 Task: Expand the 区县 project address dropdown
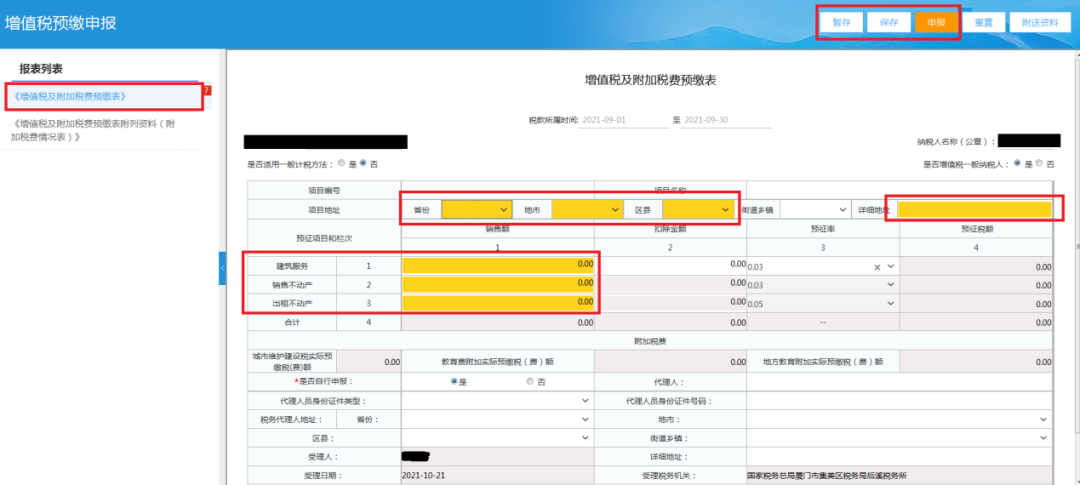click(698, 209)
